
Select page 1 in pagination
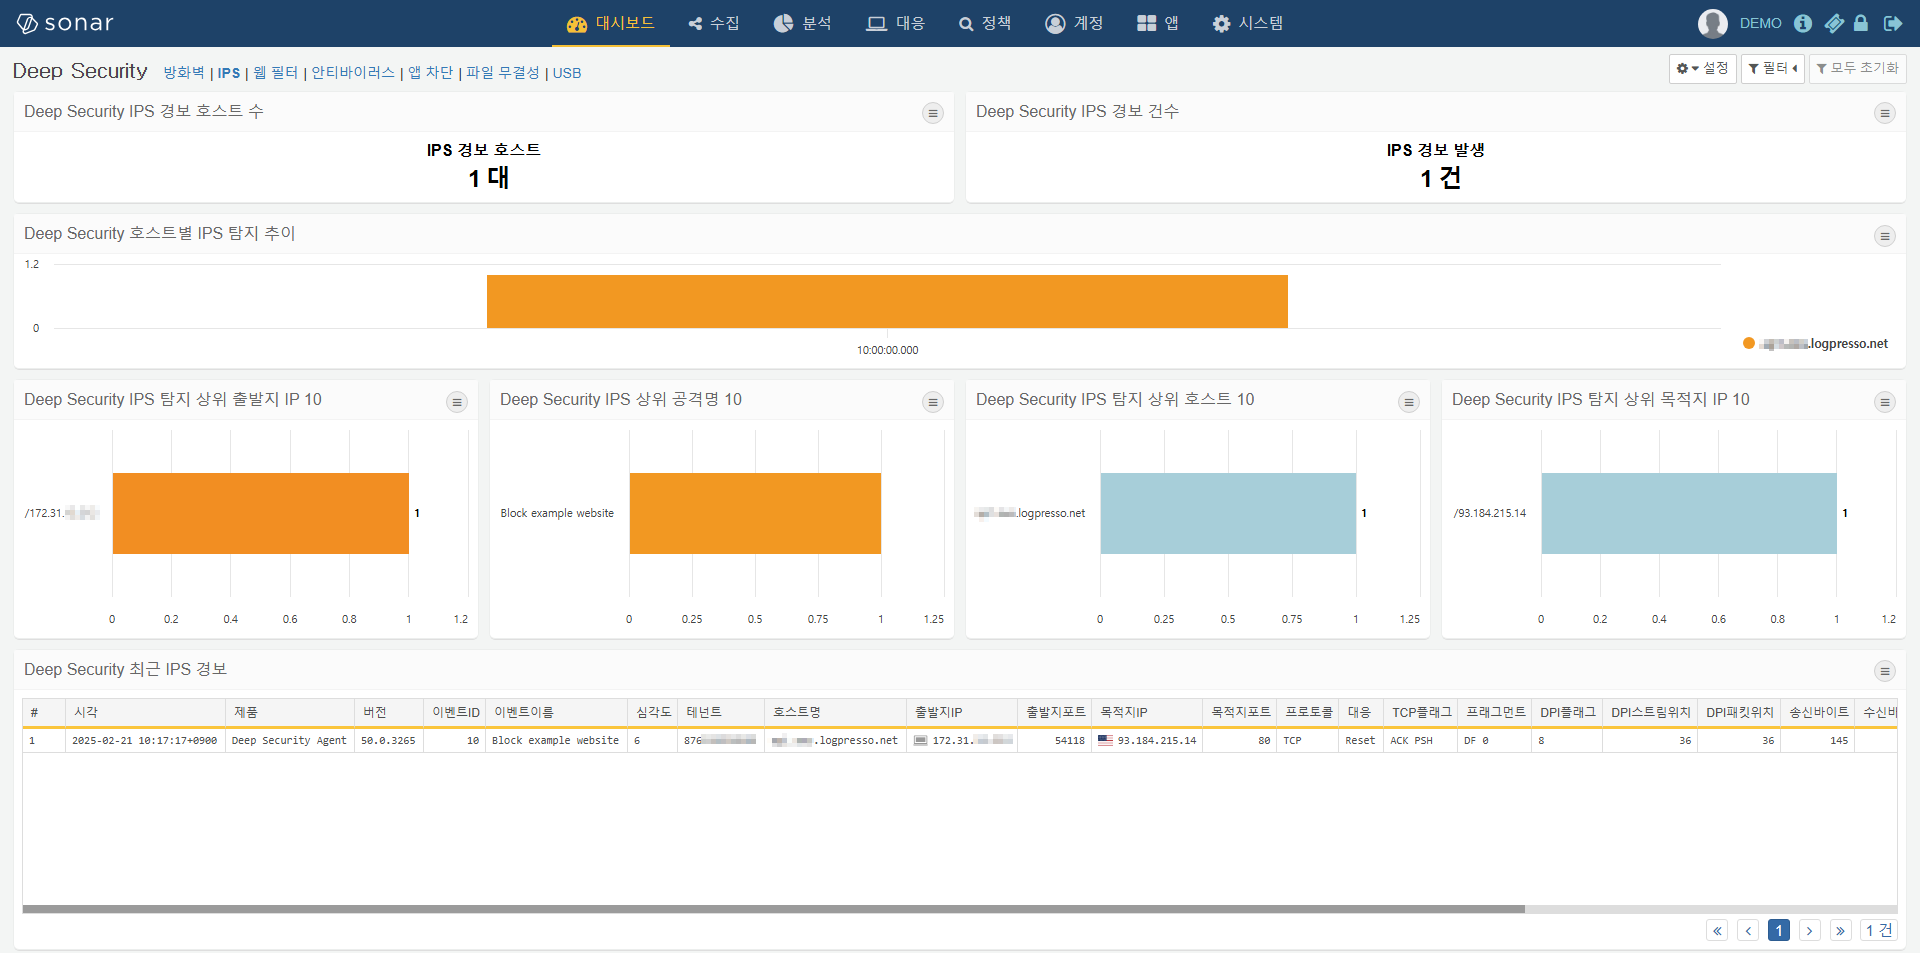(1779, 930)
